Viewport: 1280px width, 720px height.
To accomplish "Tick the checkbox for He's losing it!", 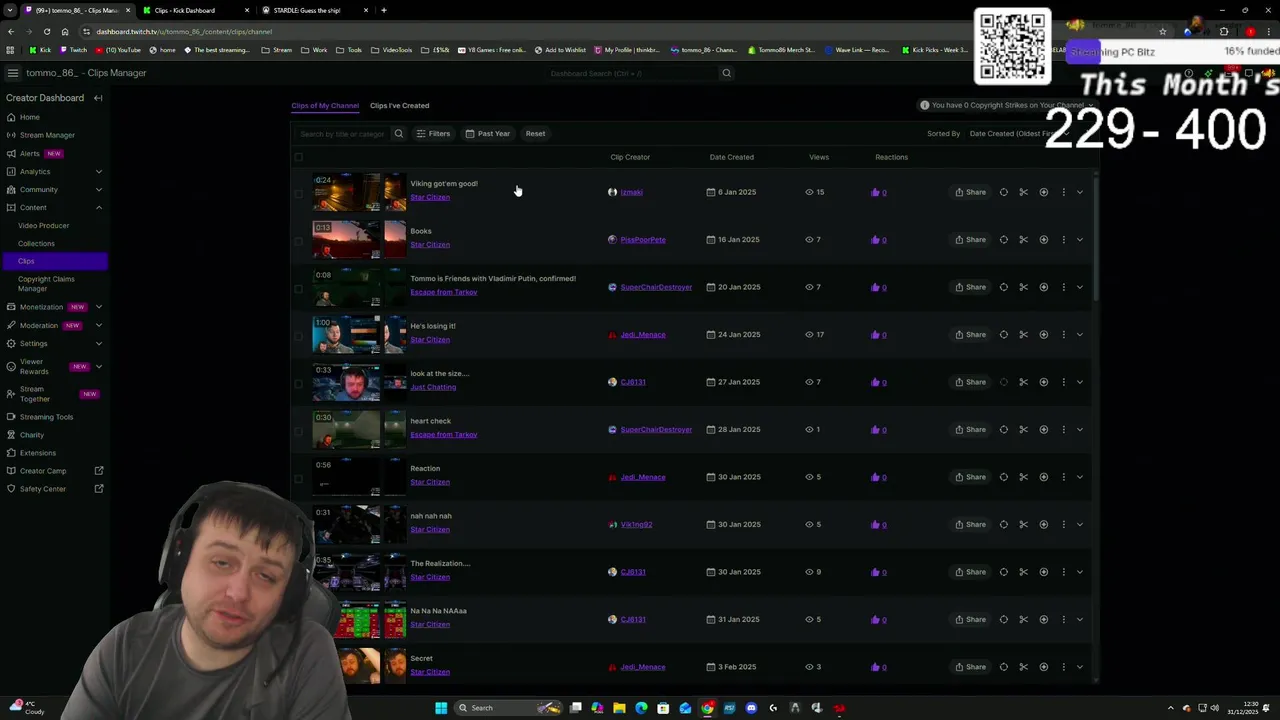I will click(298, 335).
